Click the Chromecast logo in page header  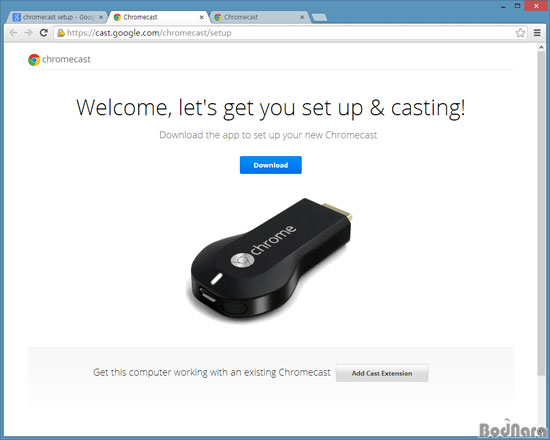click(59, 60)
